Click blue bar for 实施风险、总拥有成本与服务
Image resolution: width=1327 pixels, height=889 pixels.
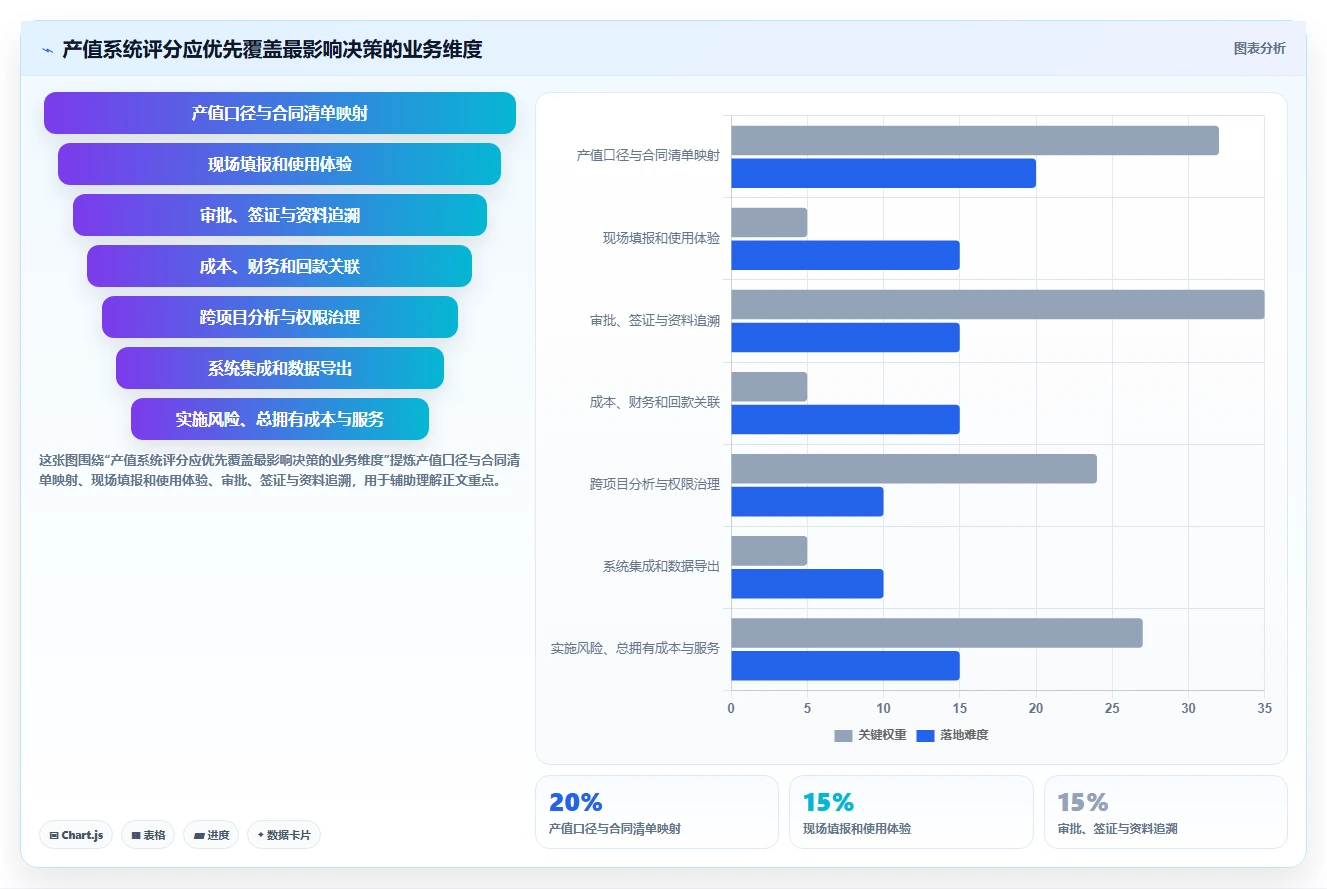[845, 665]
